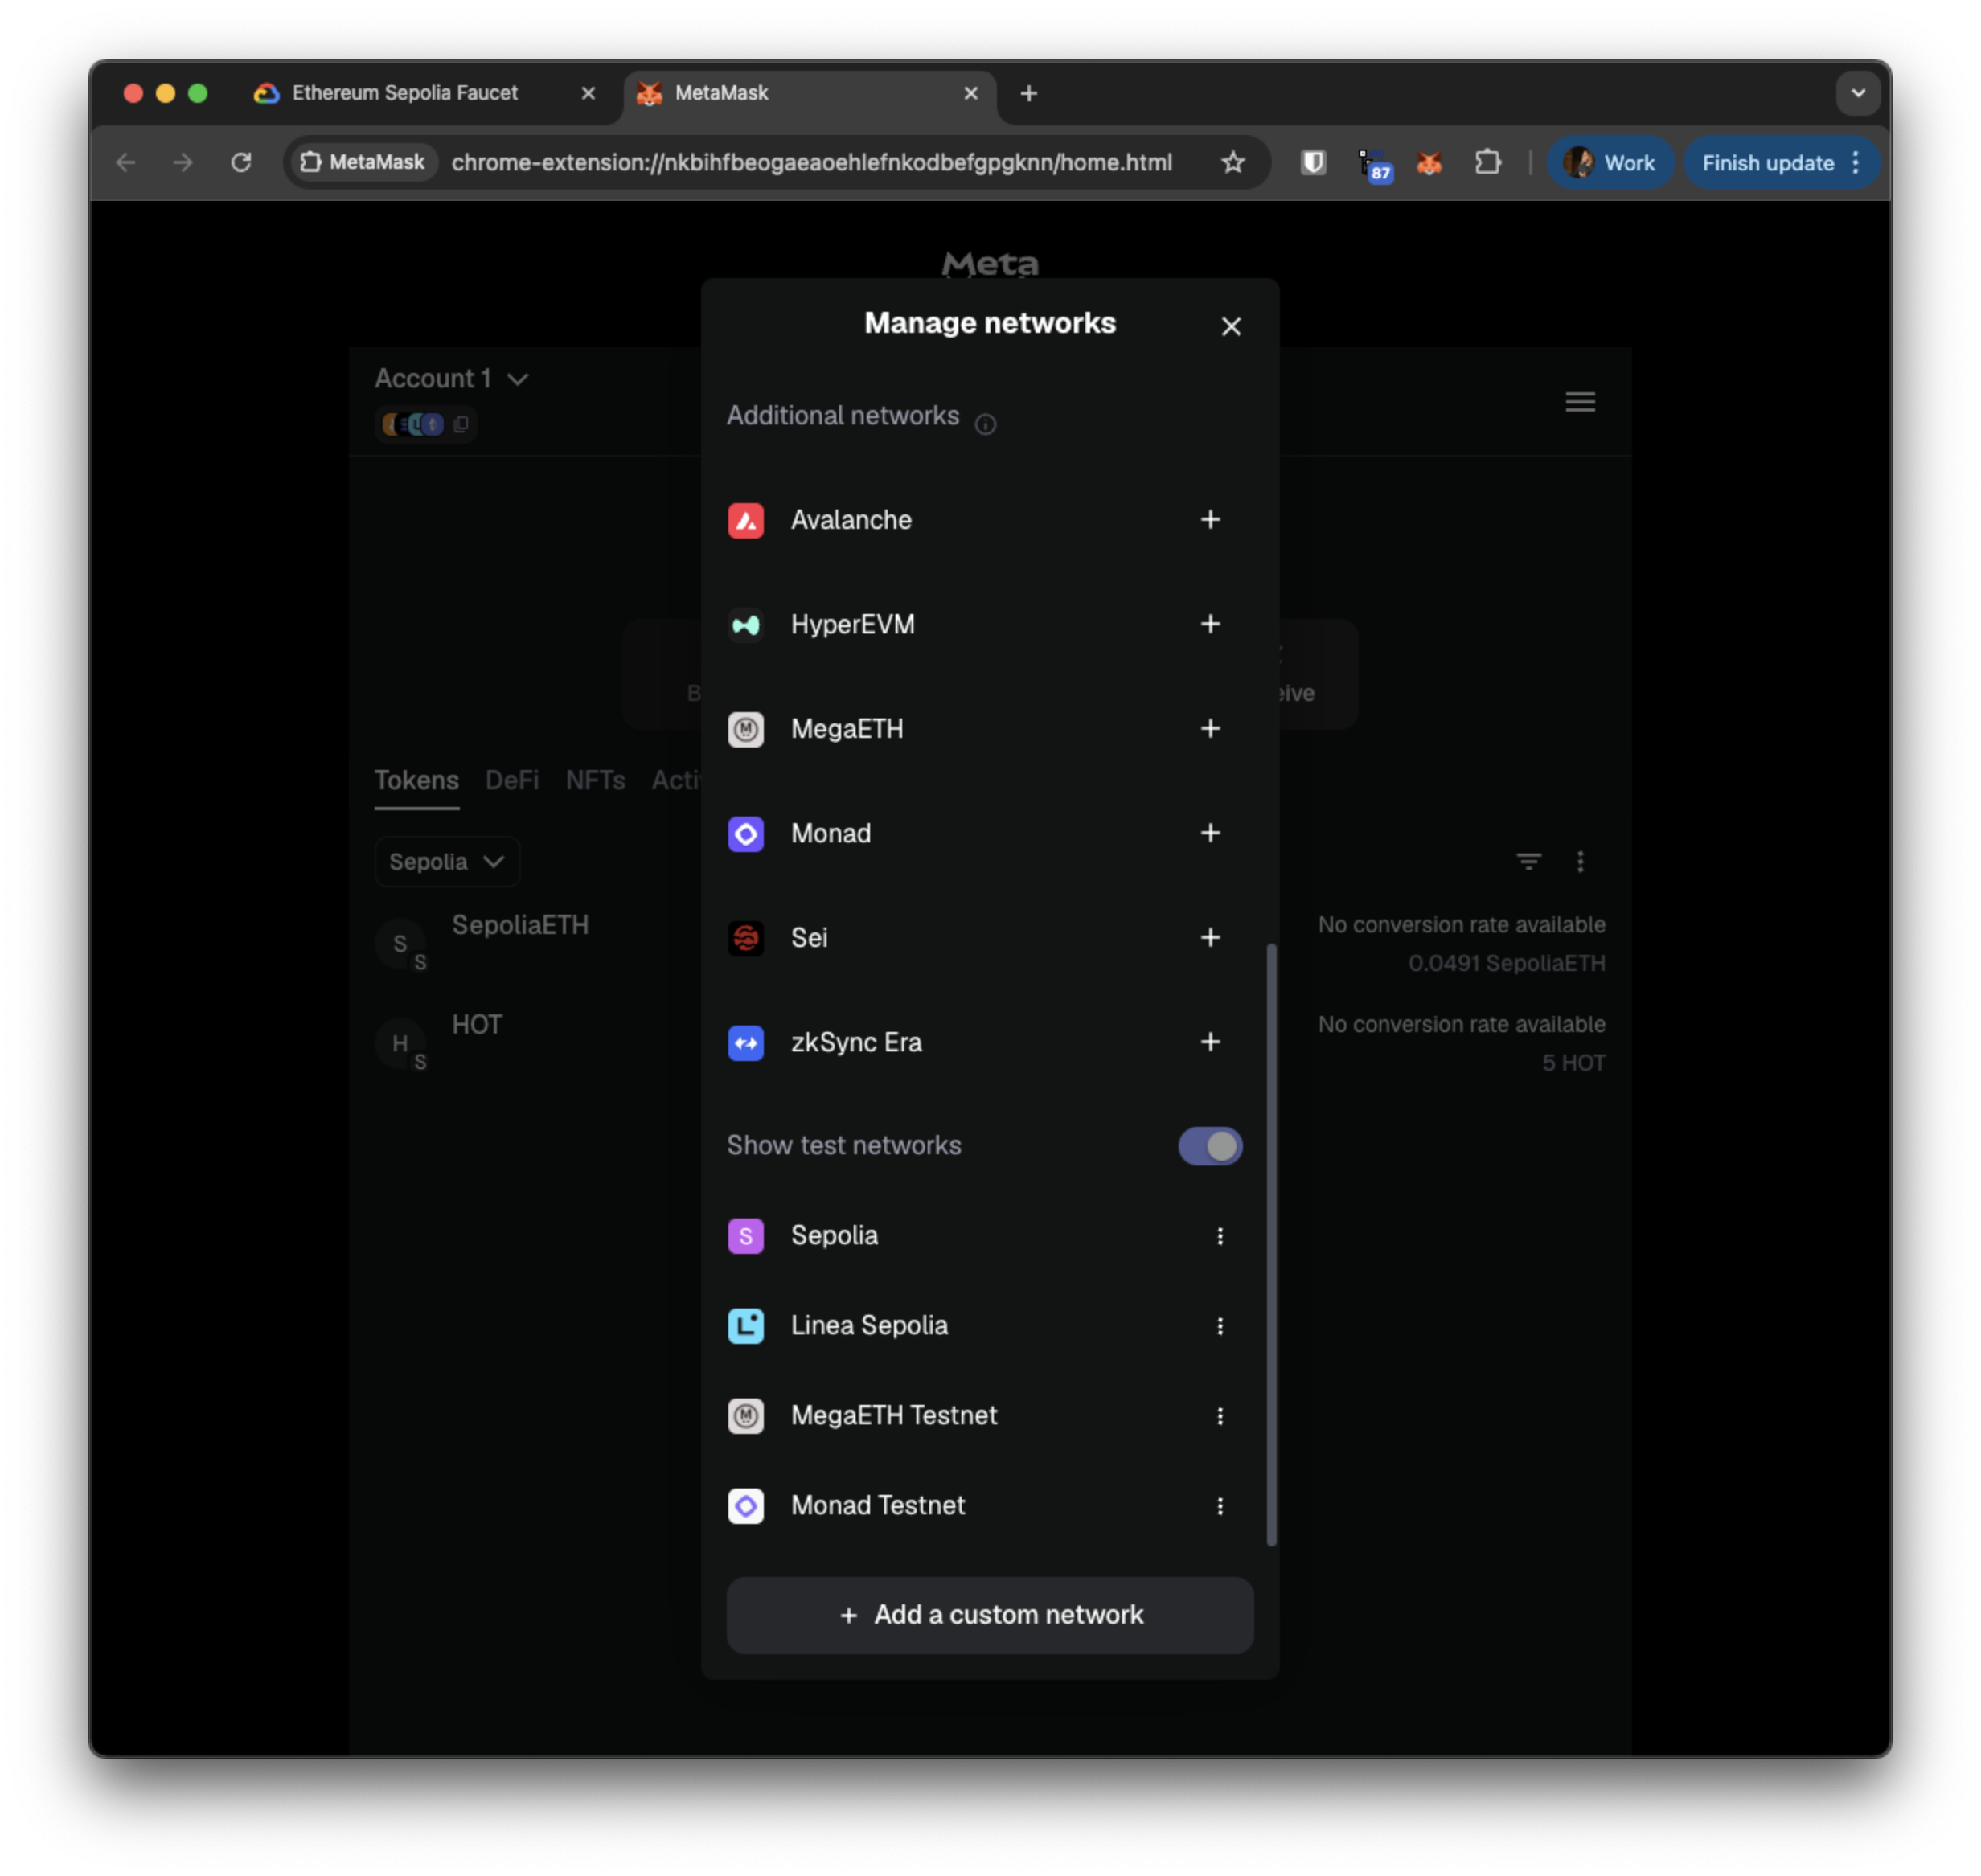This screenshot has width=1981, height=1876.
Task: Click the browser extensions puzzle icon
Action: 1487,163
